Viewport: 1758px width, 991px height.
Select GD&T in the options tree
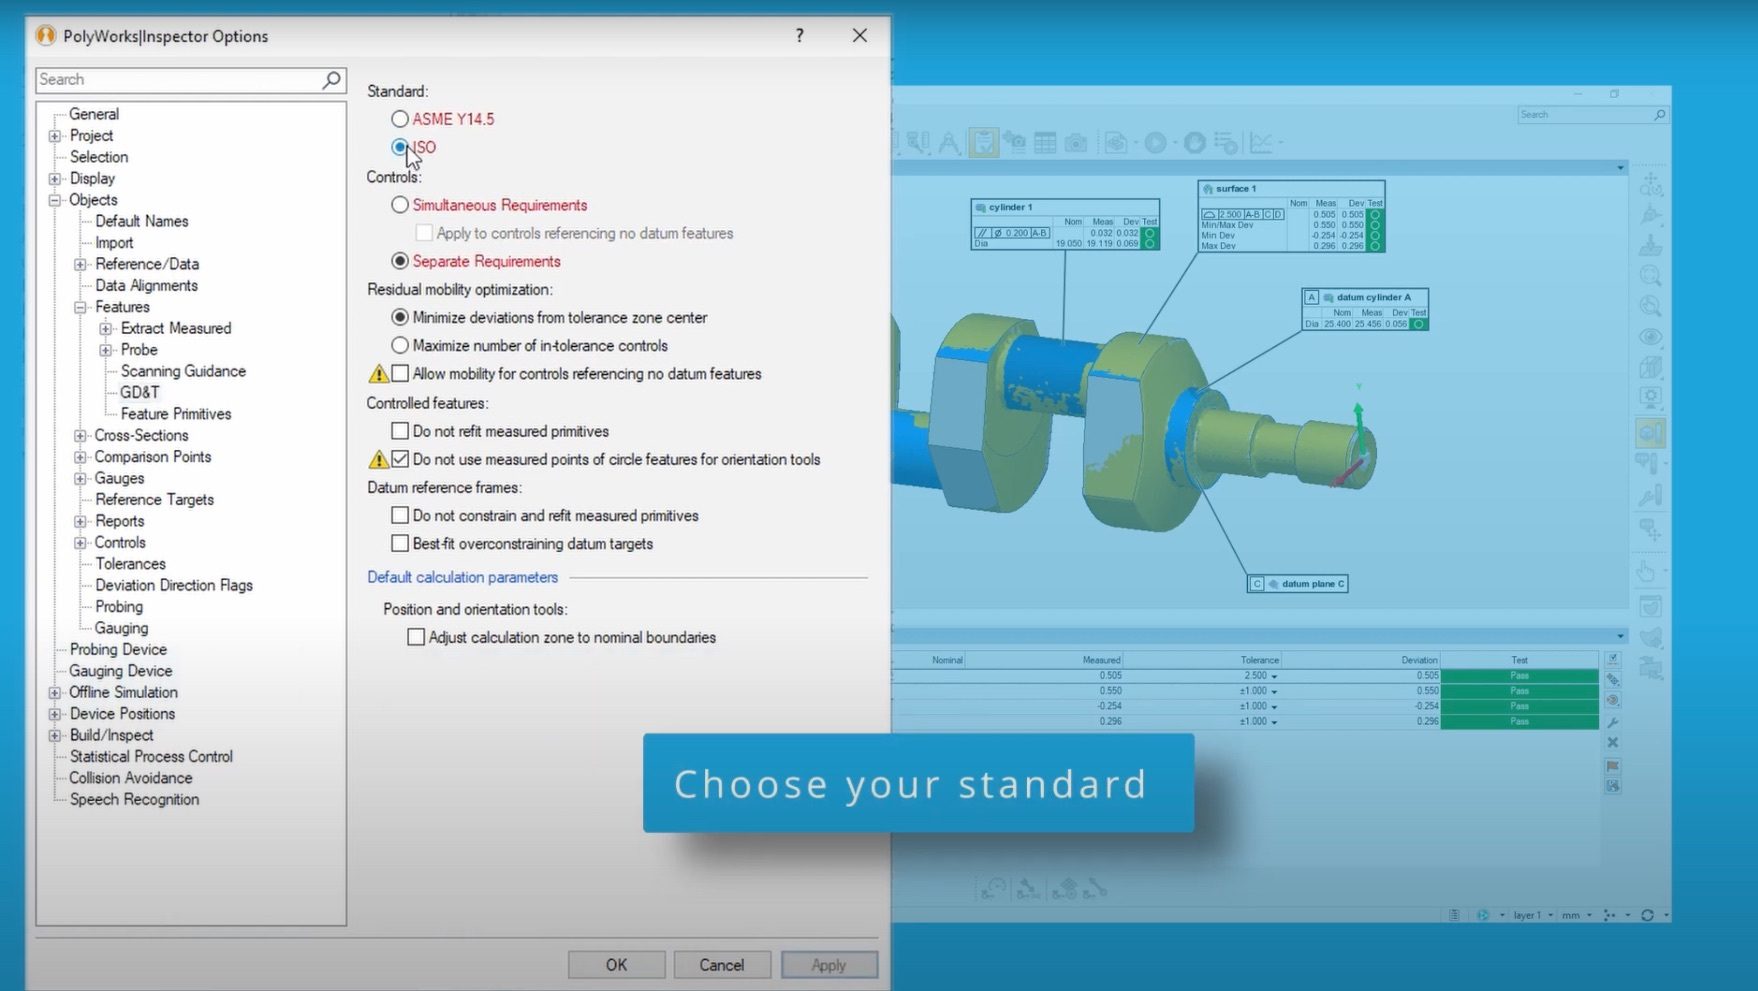(x=139, y=392)
